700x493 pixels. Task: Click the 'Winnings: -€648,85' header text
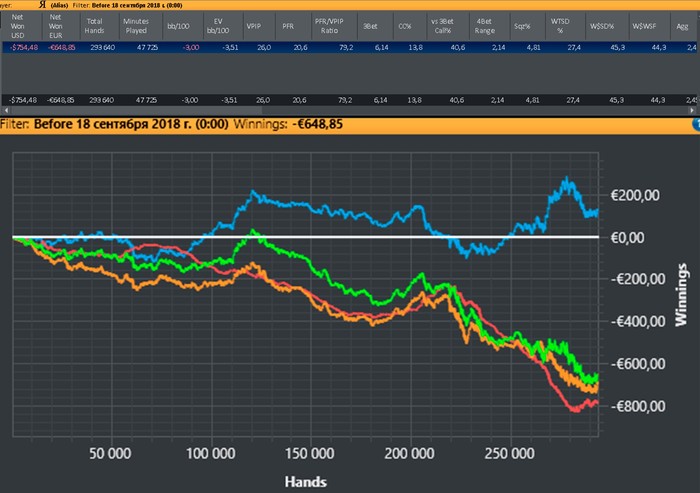click(x=288, y=124)
